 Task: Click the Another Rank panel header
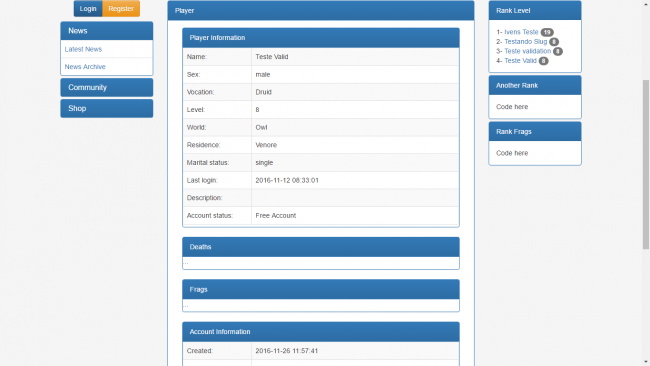(535, 85)
